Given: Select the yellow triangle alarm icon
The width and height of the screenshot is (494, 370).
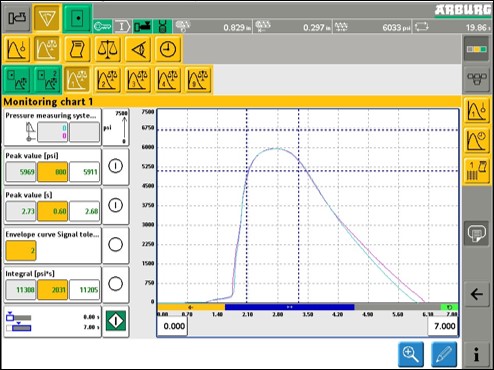Looking at the screenshot, I should pyautogui.click(x=47, y=18).
